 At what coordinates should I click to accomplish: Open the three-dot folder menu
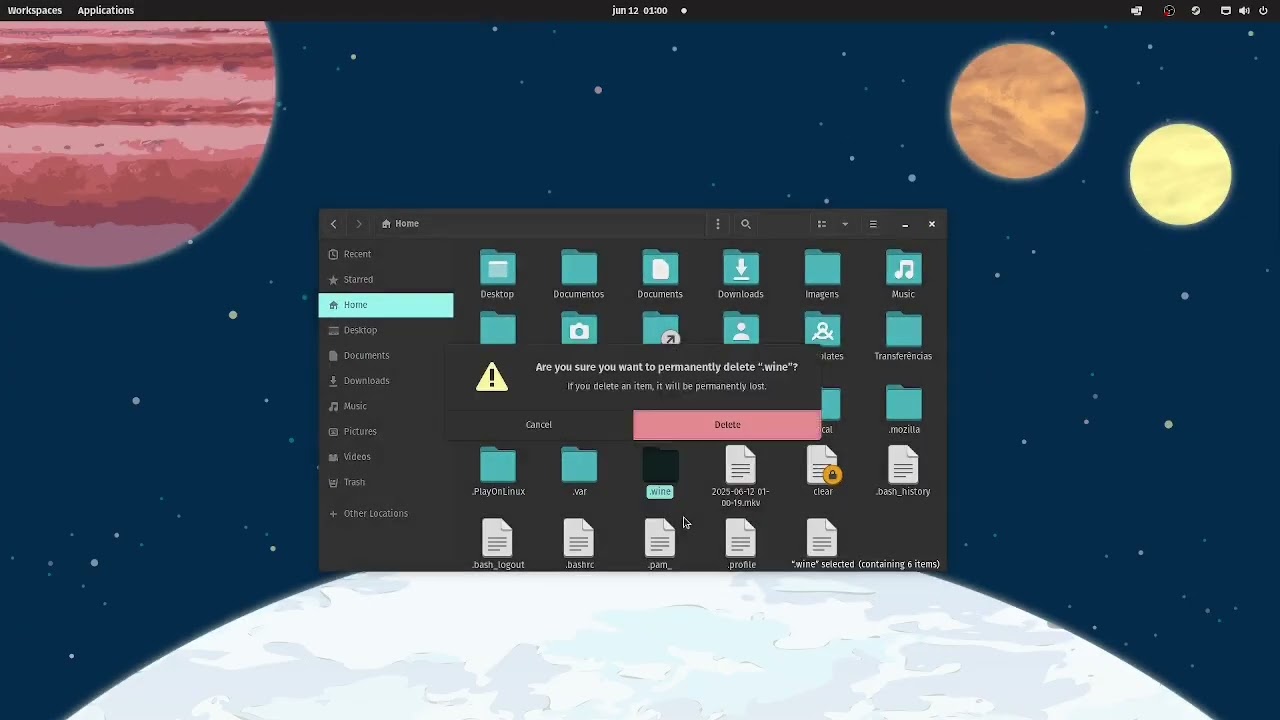tap(717, 224)
